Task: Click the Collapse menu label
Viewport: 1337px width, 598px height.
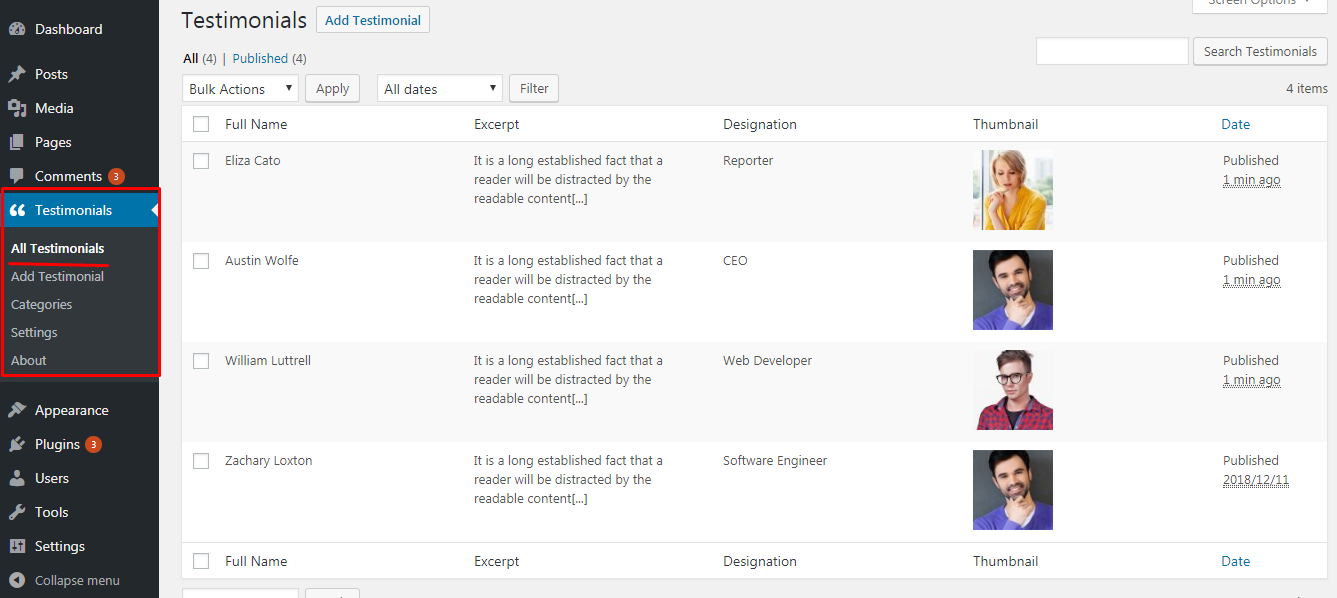Action: (77, 580)
